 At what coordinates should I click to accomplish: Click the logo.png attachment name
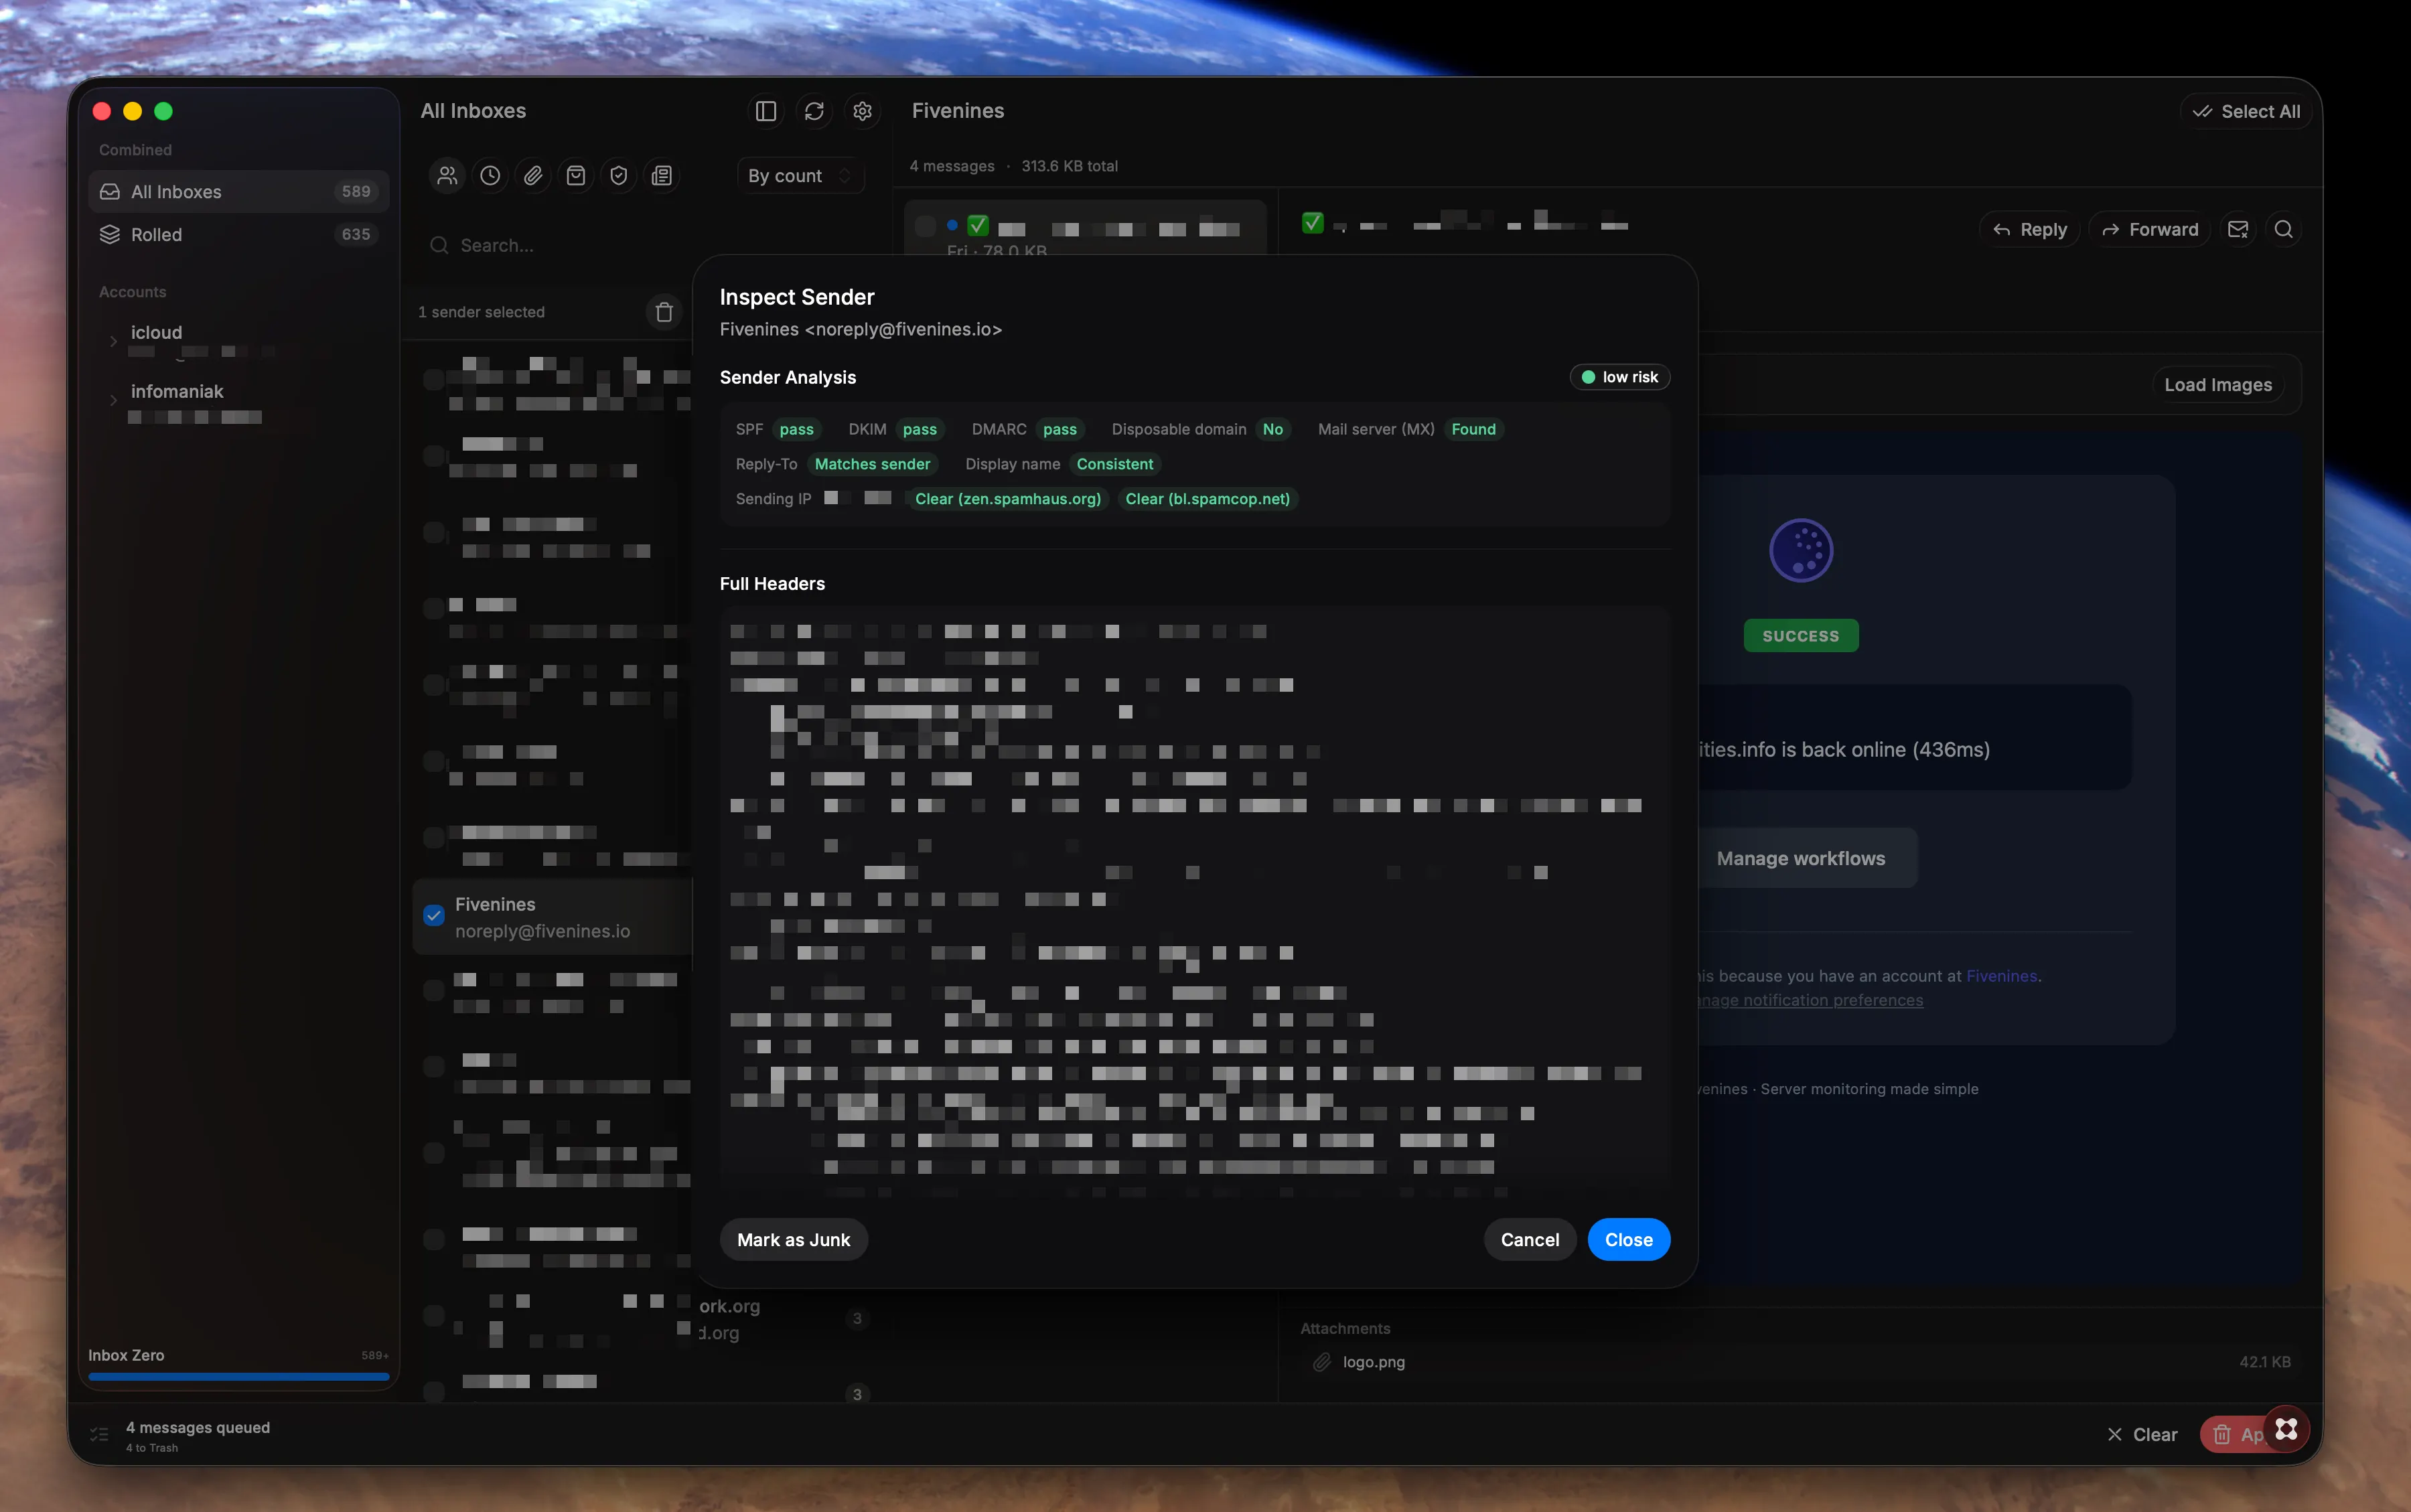point(1374,1362)
